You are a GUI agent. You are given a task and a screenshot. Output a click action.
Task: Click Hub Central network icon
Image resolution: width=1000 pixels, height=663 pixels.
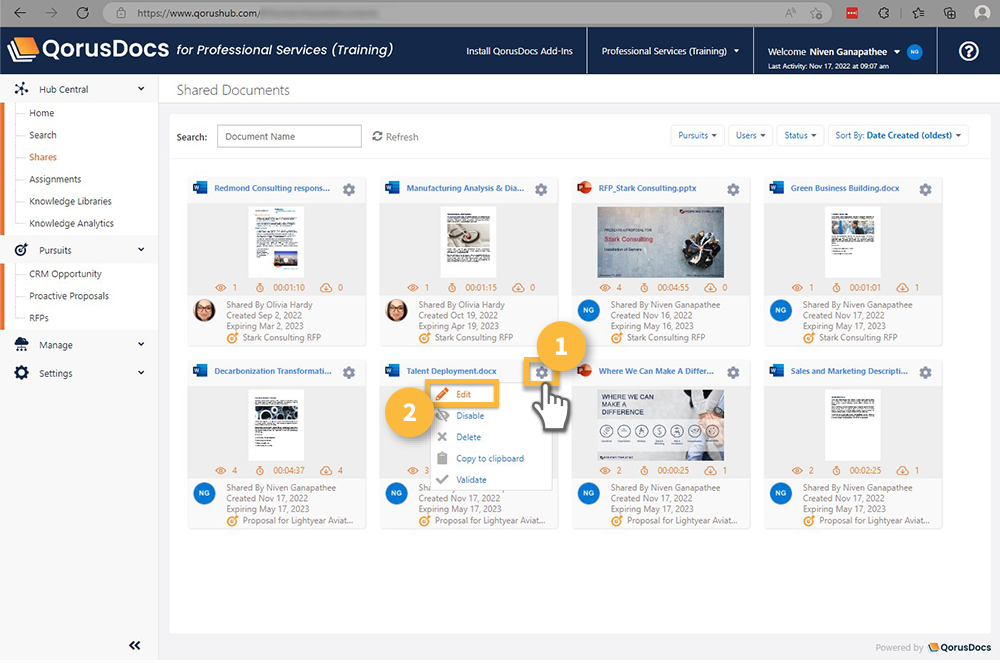[21, 89]
